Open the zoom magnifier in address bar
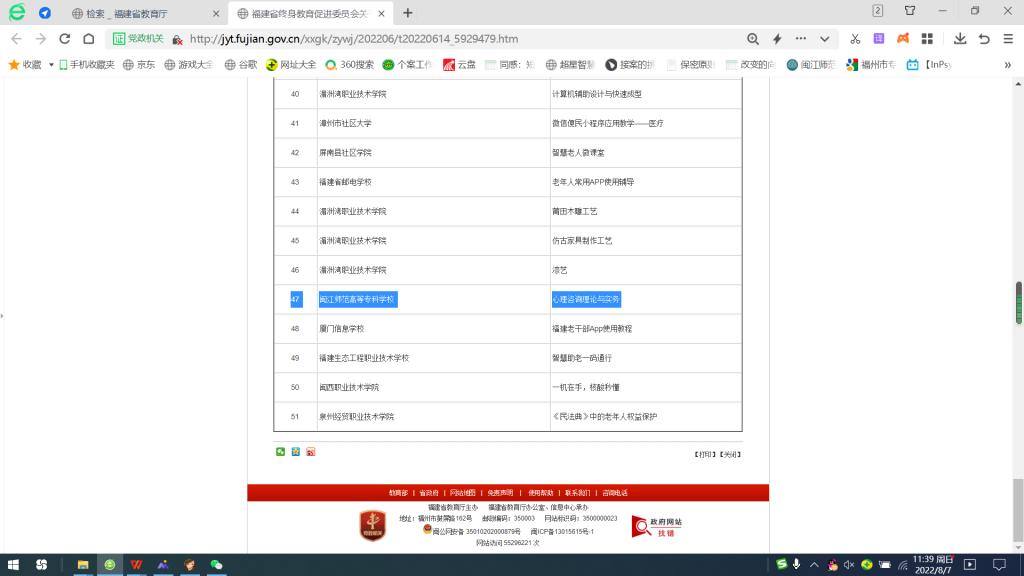 (x=753, y=39)
